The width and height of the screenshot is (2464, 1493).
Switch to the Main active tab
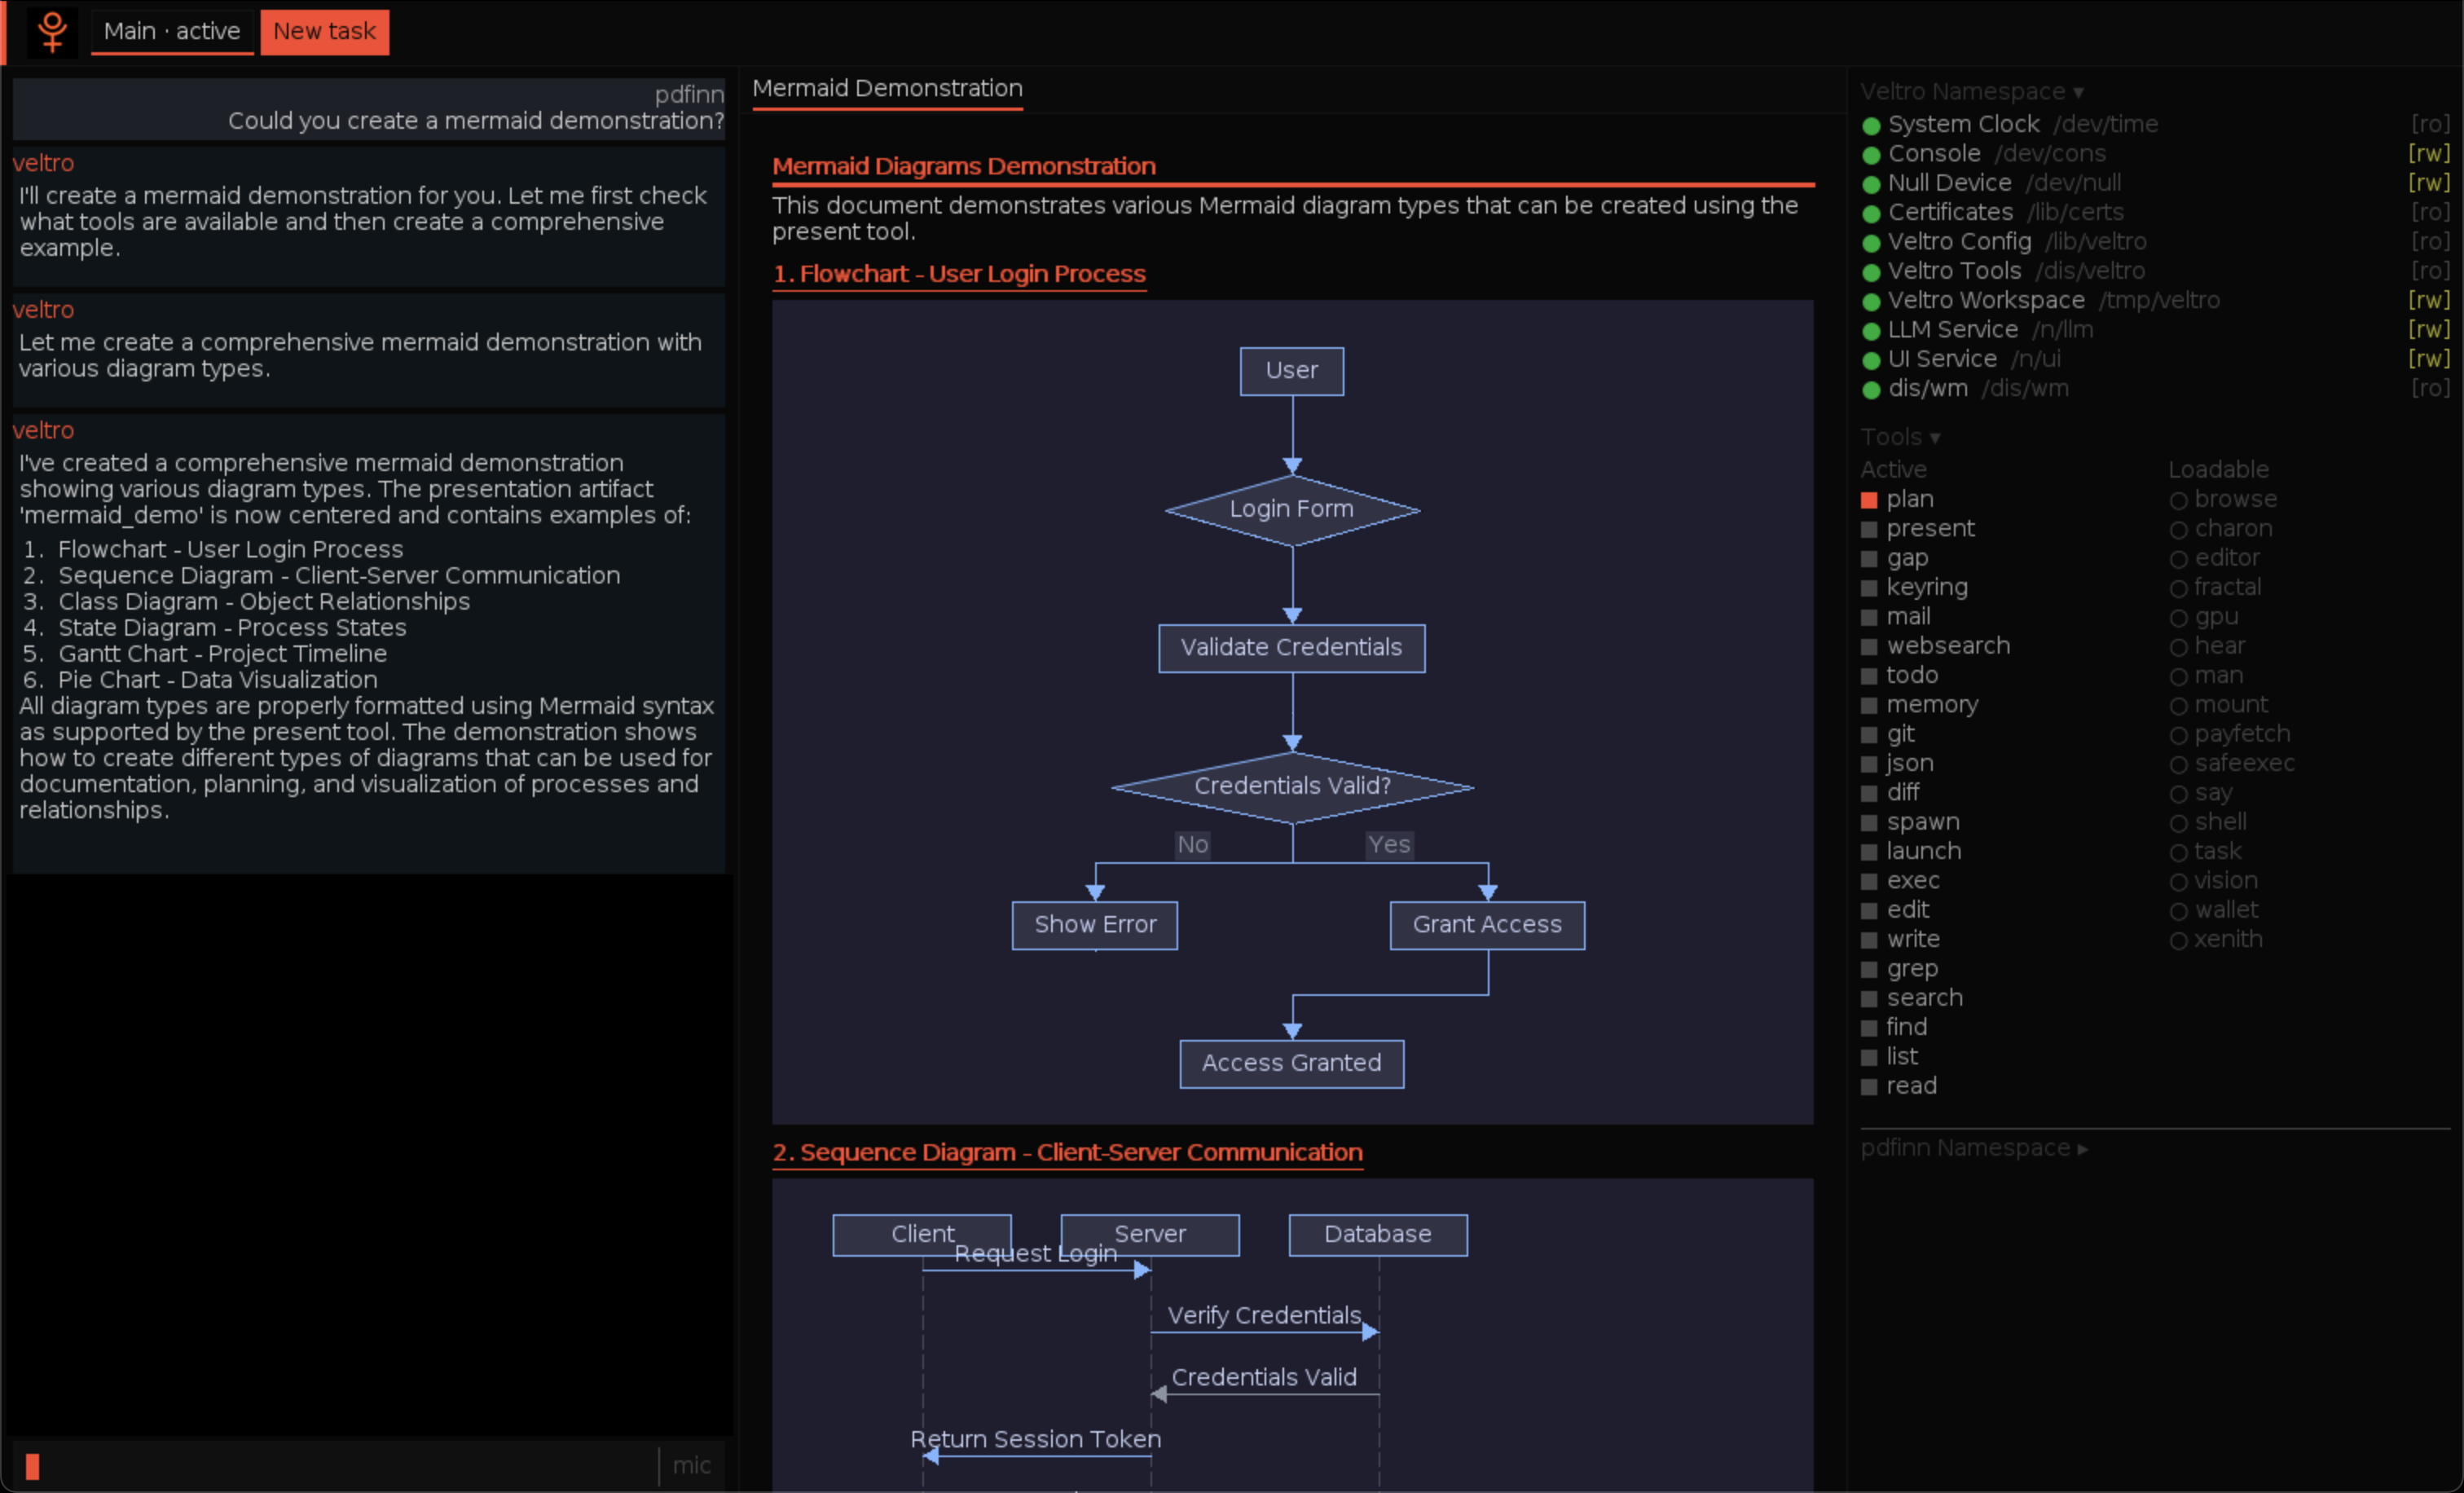[x=172, y=31]
